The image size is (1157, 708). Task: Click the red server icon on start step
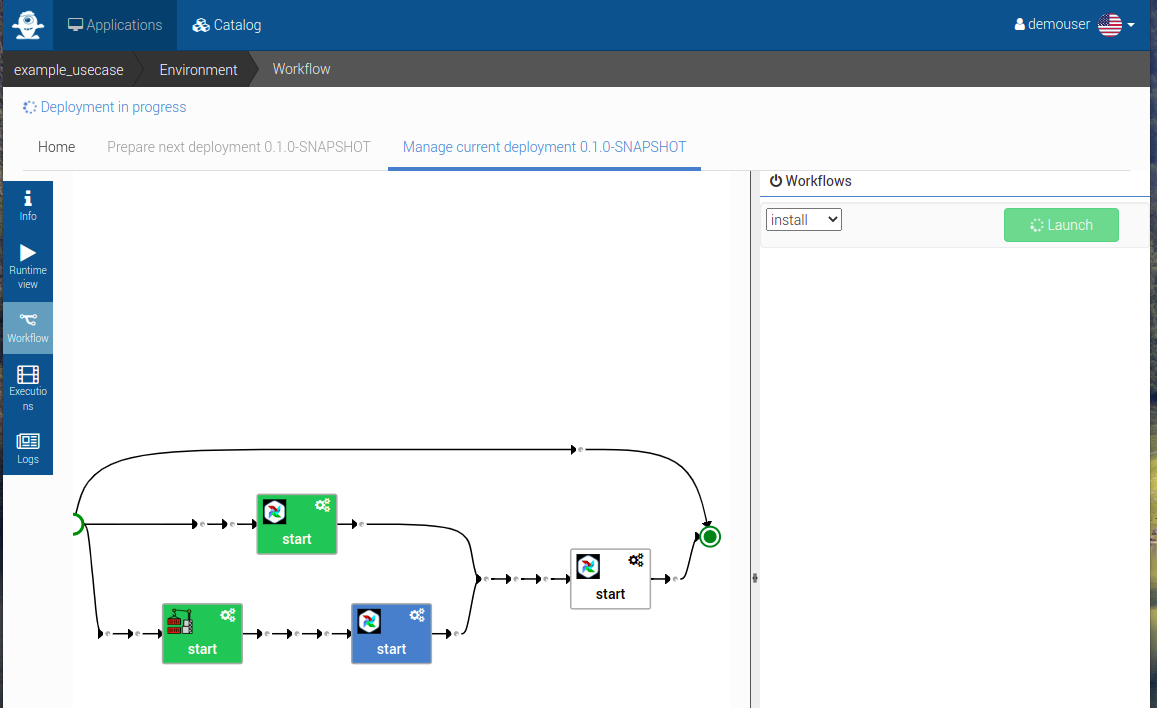(x=179, y=622)
